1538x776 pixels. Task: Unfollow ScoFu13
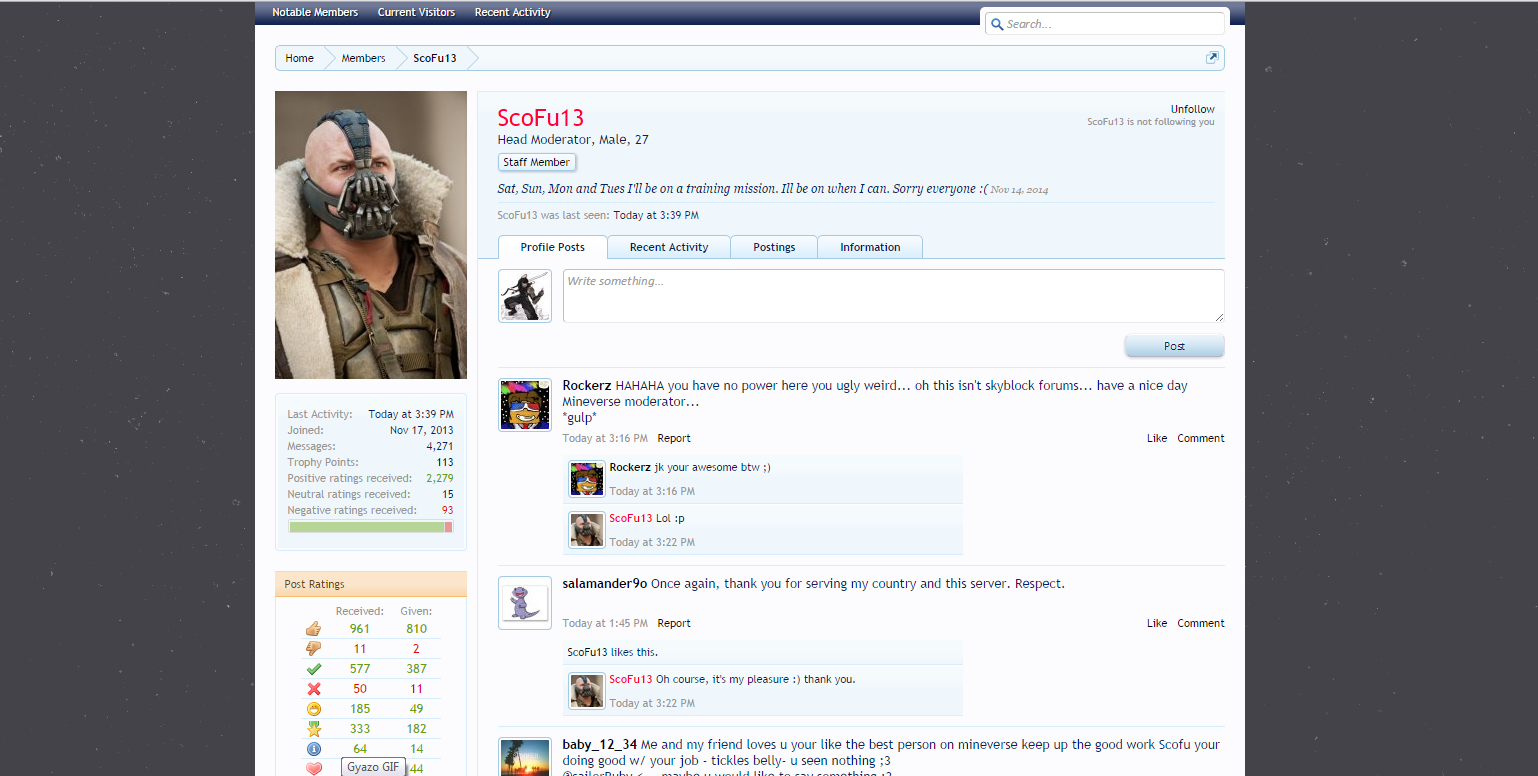(x=1193, y=109)
